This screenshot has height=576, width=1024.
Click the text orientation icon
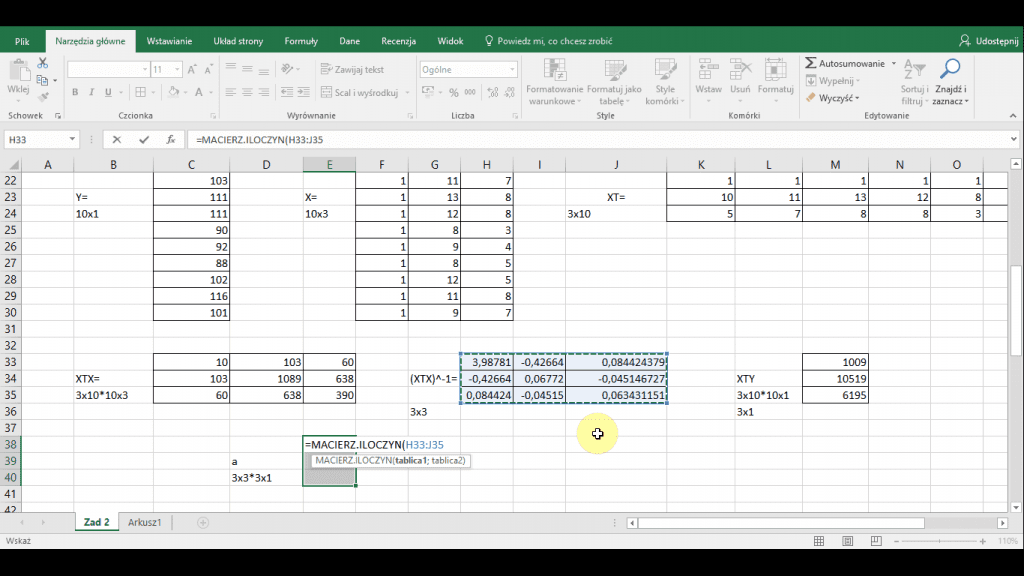click(287, 69)
